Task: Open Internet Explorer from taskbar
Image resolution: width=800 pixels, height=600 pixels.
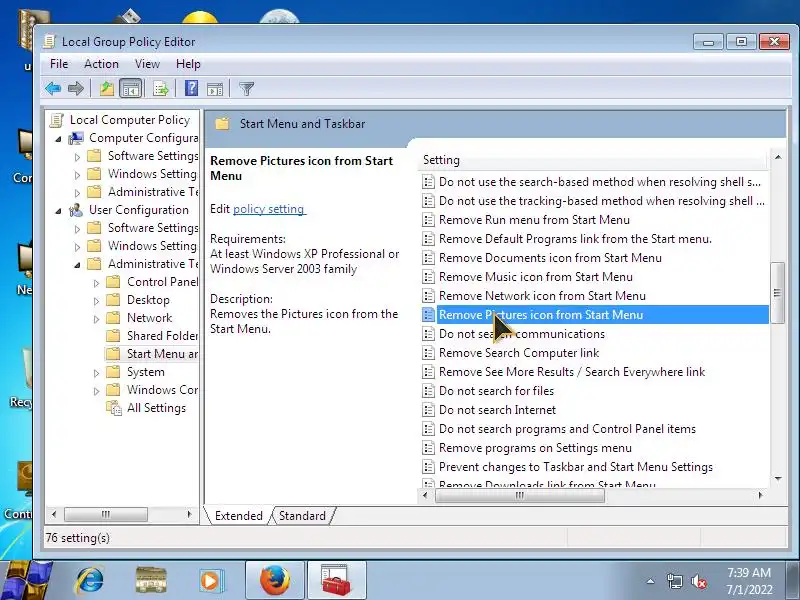Action: 89,581
